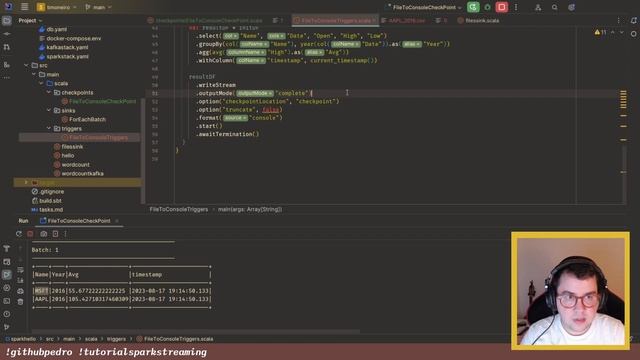Open the Project tool window icon

pyautogui.click(x=7, y=21)
